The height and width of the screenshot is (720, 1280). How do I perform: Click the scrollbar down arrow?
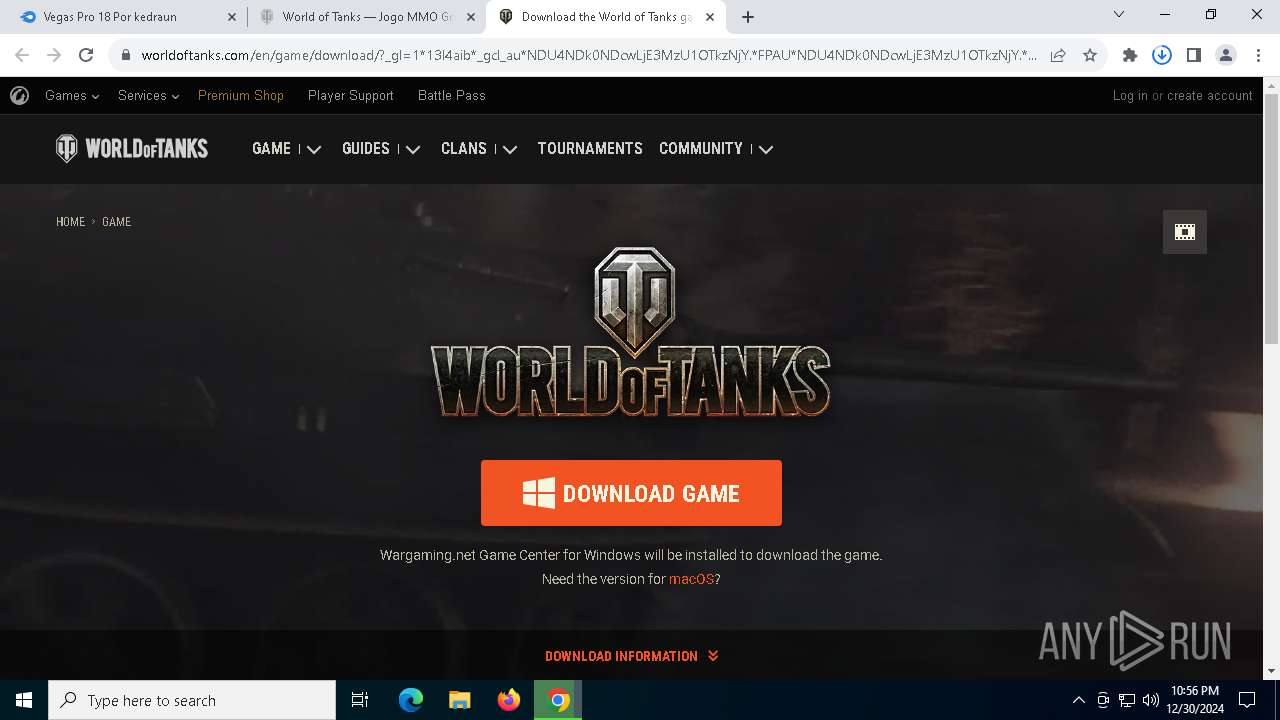pyautogui.click(x=1271, y=671)
